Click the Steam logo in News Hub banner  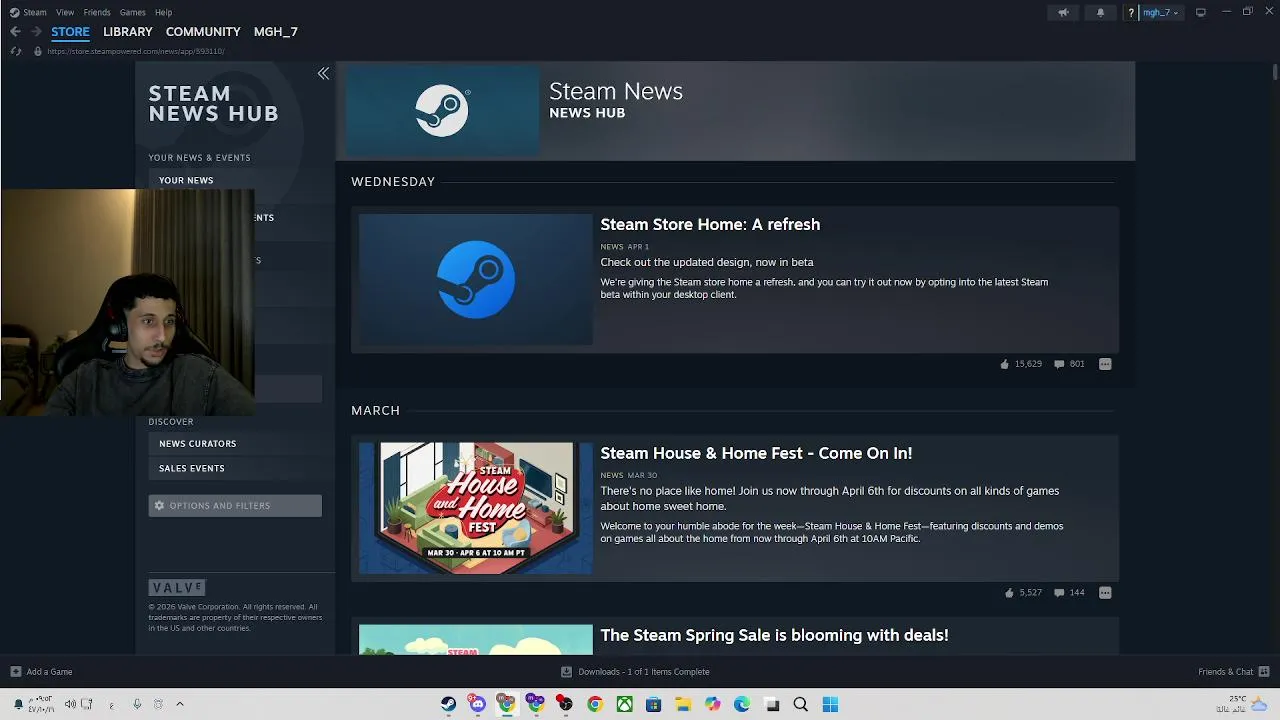(442, 110)
